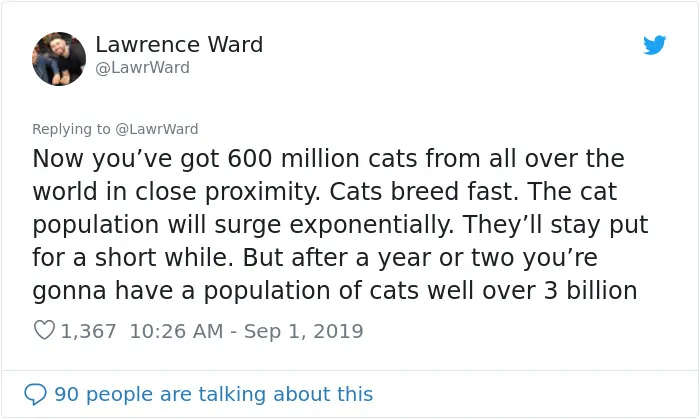This screenshot has width=700, height=419.
Task: Like the tweet with the heart icon
Action: coord(44,330)
